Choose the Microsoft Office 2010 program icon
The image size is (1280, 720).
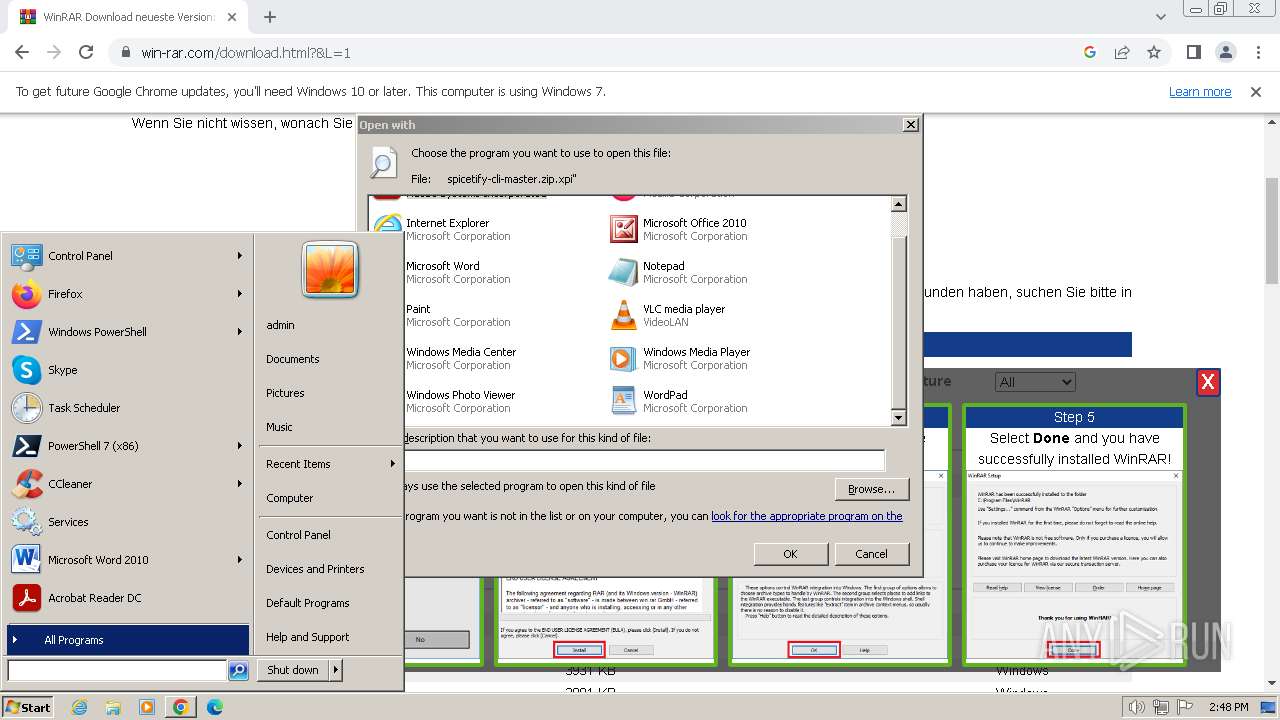pos(624,229)
